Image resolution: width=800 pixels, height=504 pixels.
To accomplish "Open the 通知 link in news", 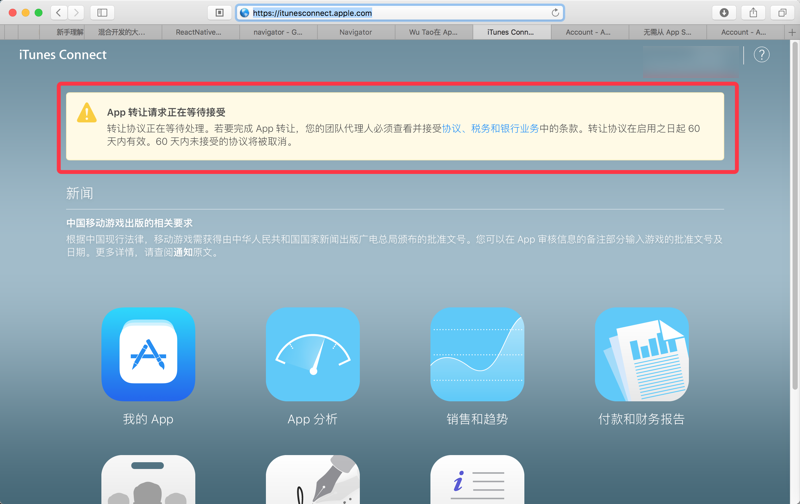I will 183,253.
